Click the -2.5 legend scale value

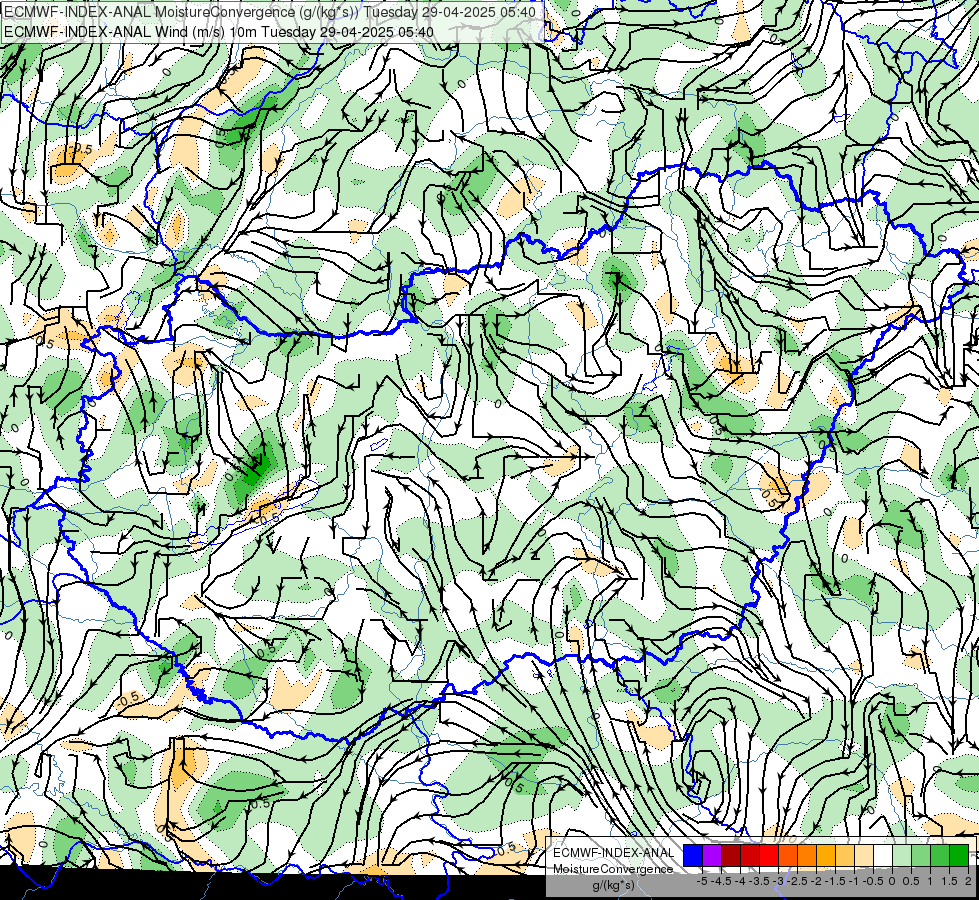(797, 881)
